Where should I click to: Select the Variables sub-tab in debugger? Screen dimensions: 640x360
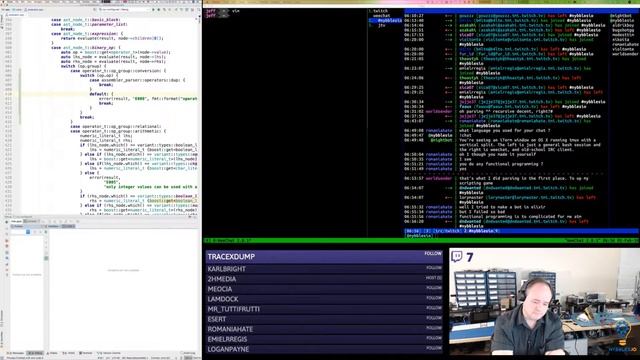pos(53,226)
